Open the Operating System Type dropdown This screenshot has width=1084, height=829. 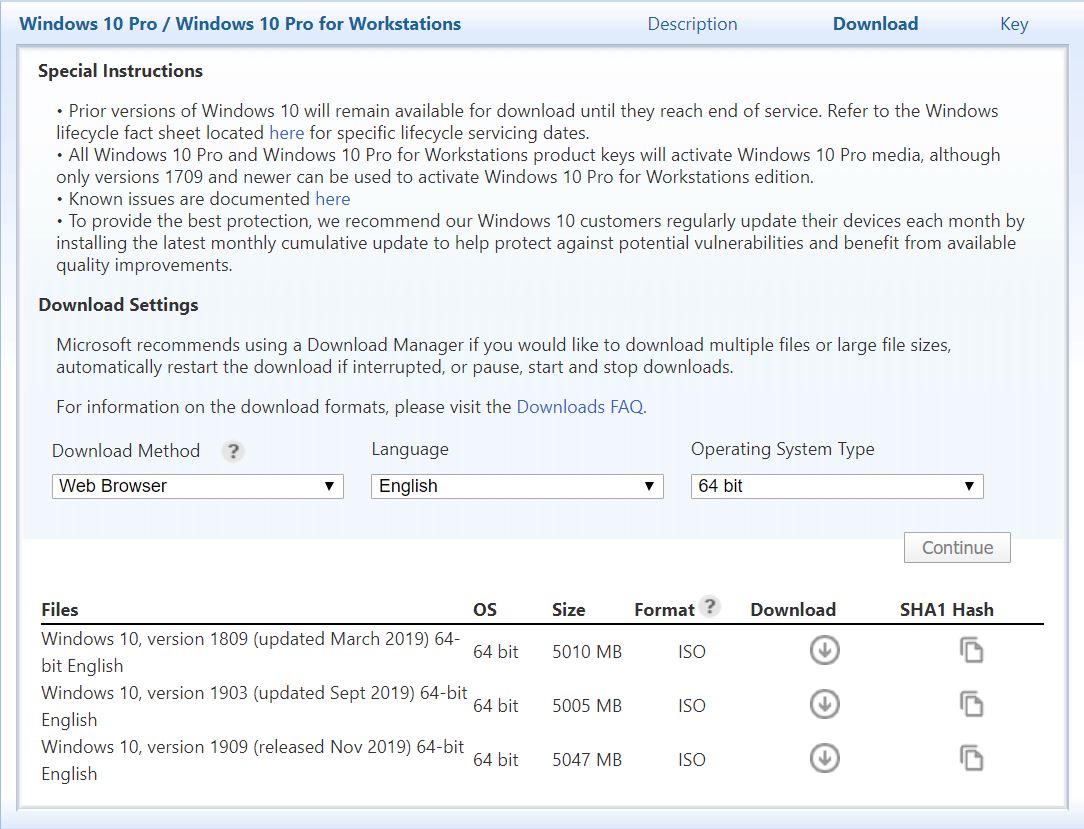pyautogui.click(x=837, y=486)
